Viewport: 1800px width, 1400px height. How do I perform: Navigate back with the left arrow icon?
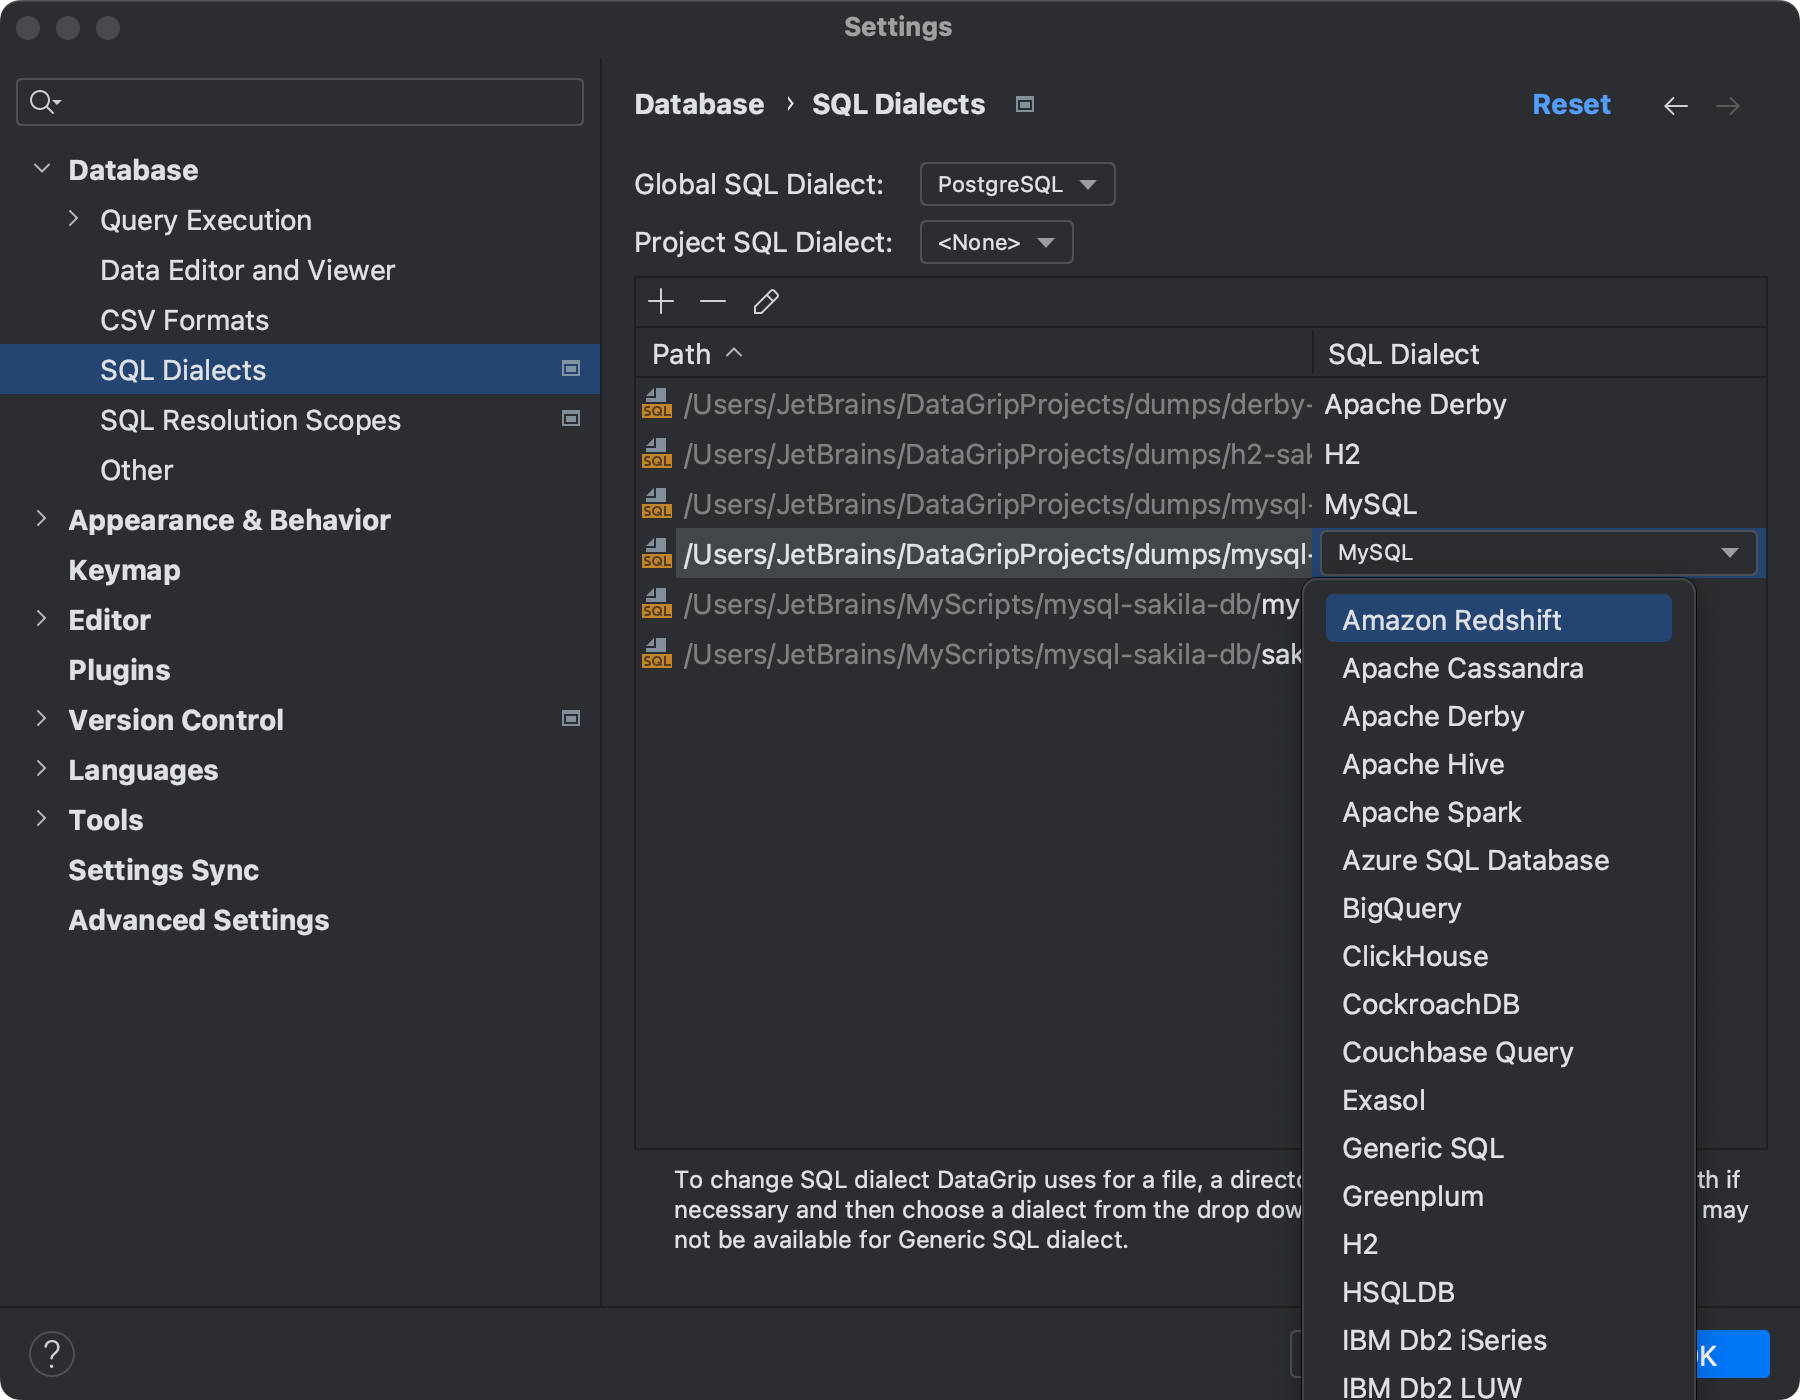pos(1676,105)
